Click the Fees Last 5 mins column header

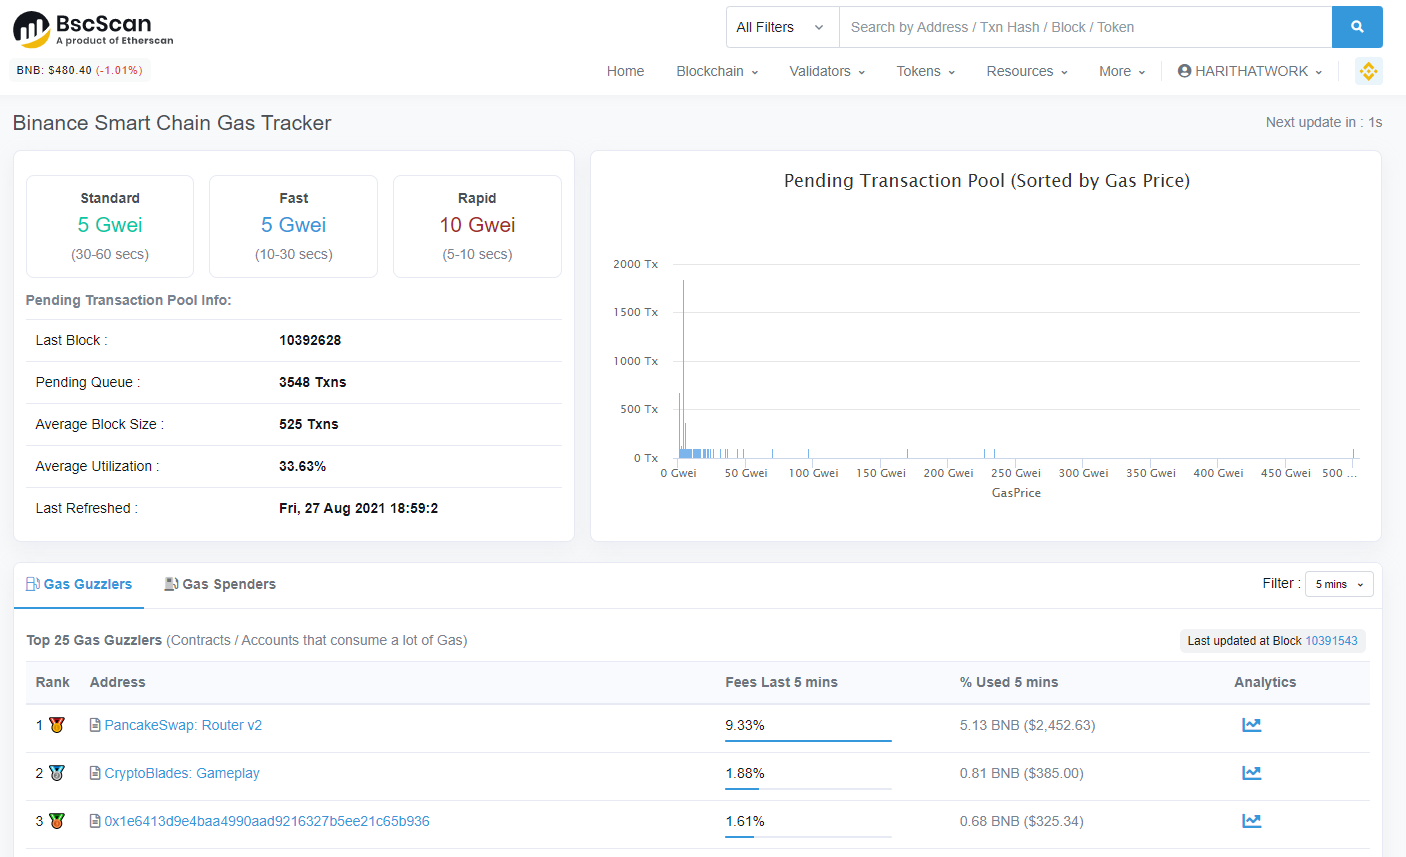tap(781, 682)
